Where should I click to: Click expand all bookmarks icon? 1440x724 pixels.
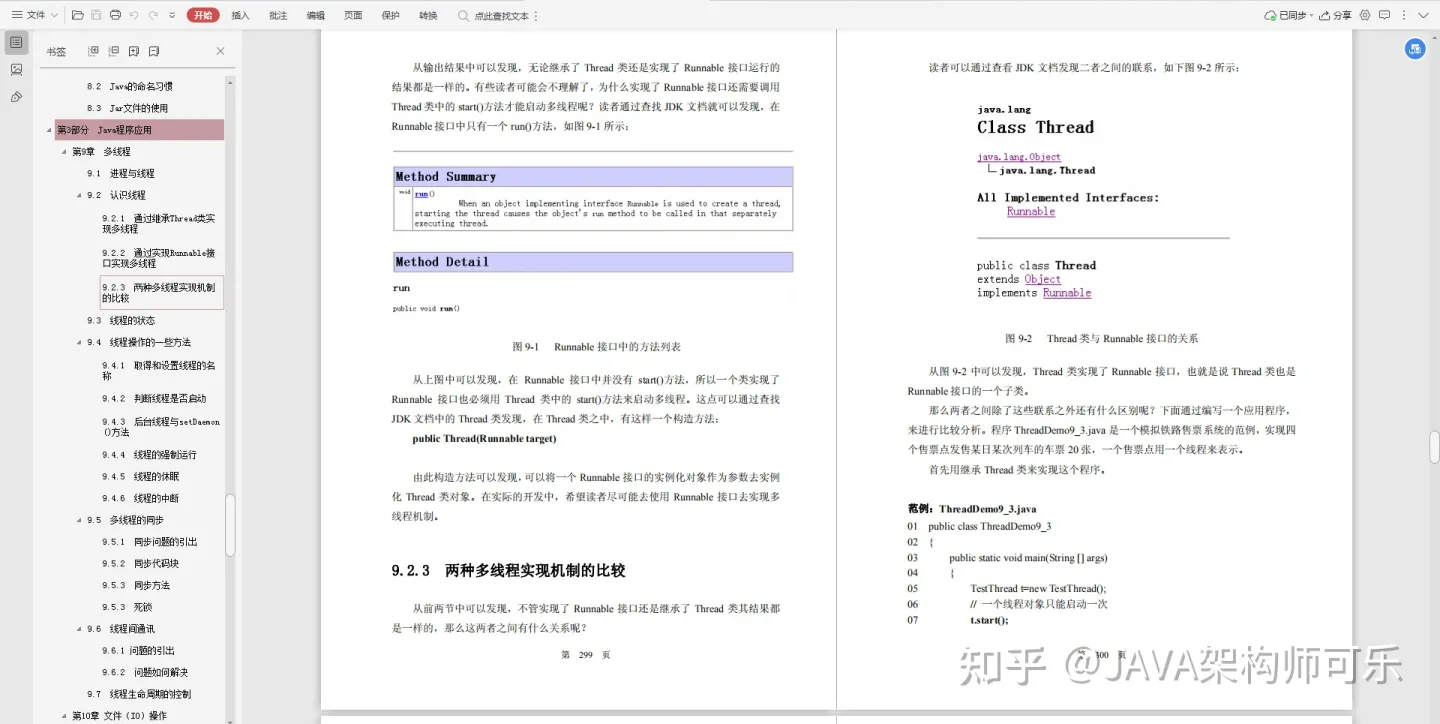(94, 51)
